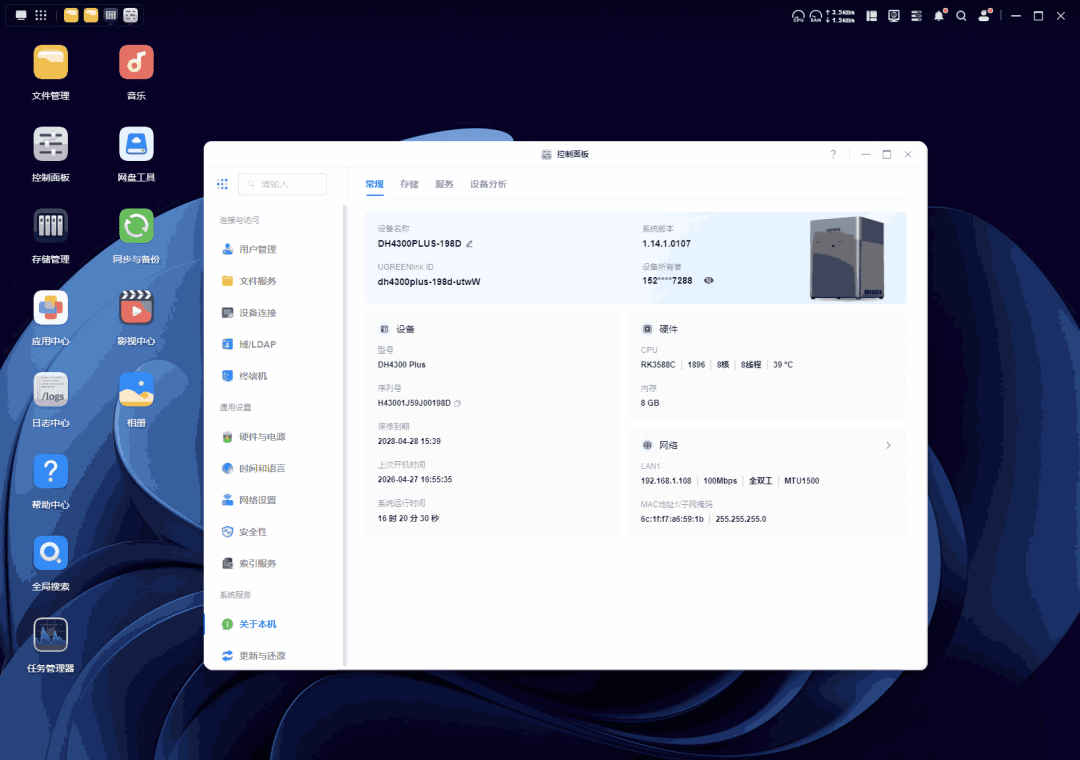Click the warranty date 2028-04-28 15:39

tap(409, 441)
